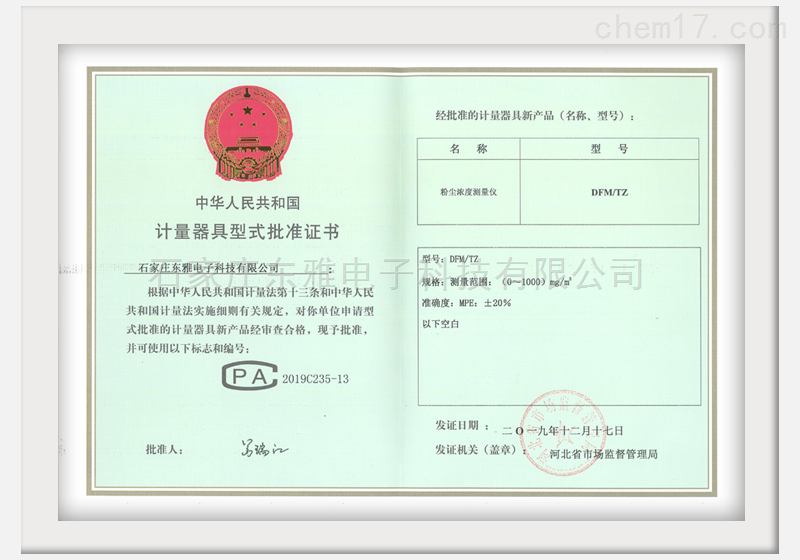
Task: Click the CPA approval mark logo
Action: [249, 376]
